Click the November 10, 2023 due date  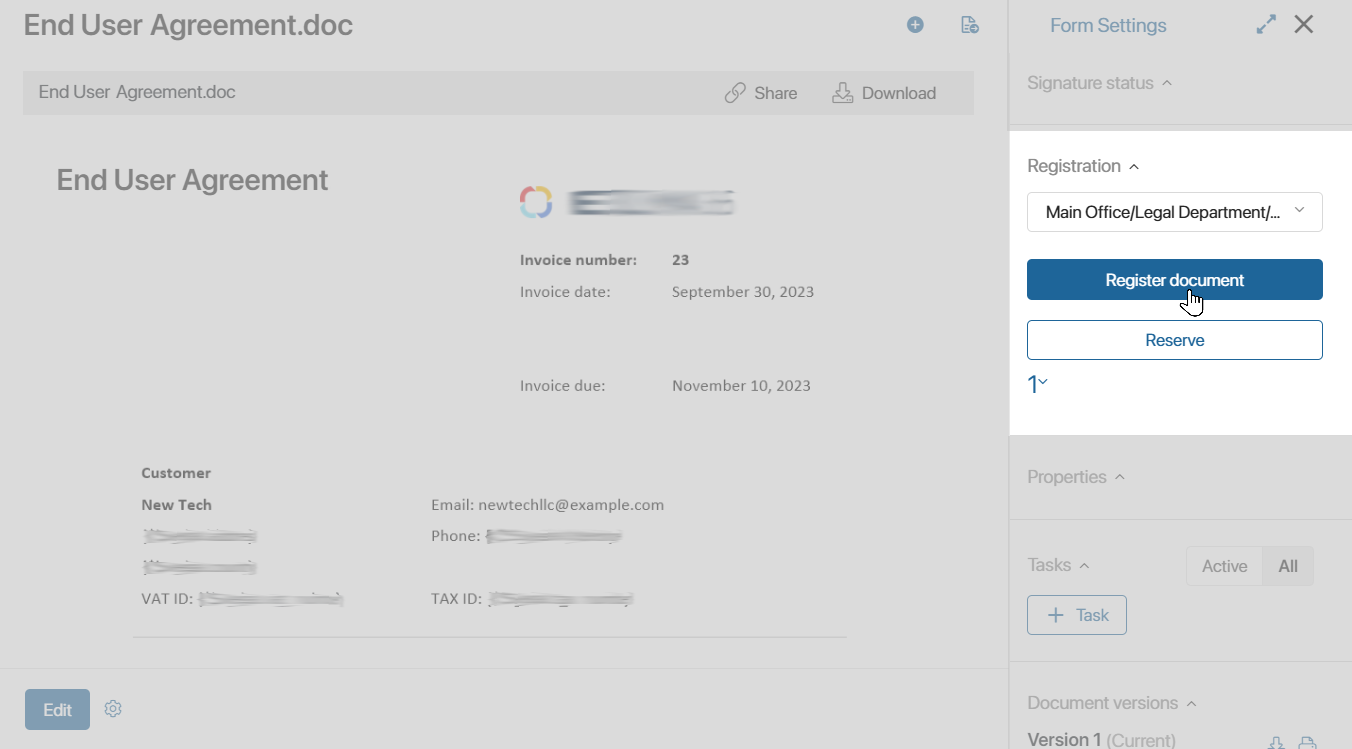(x=741, y=385)
